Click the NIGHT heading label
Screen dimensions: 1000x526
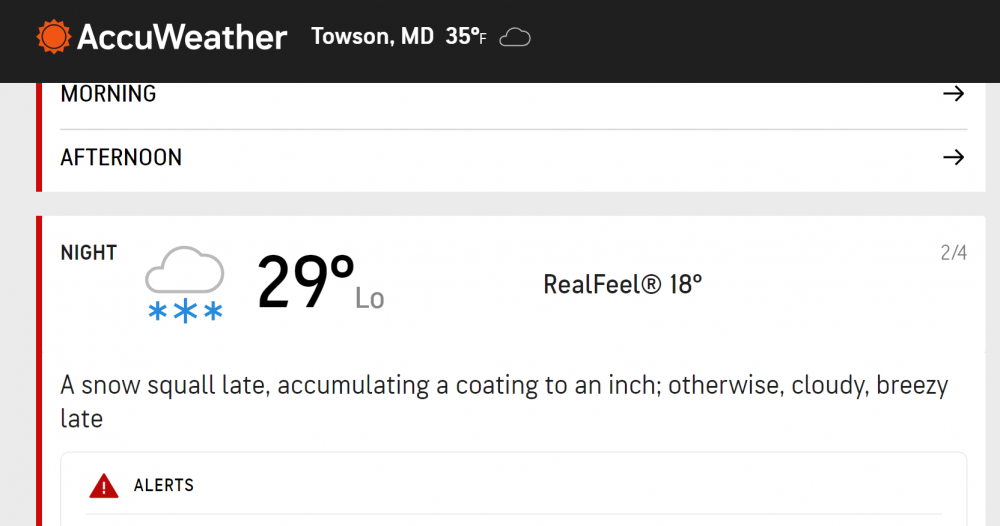pyautogui.click(x=89, y=252)
